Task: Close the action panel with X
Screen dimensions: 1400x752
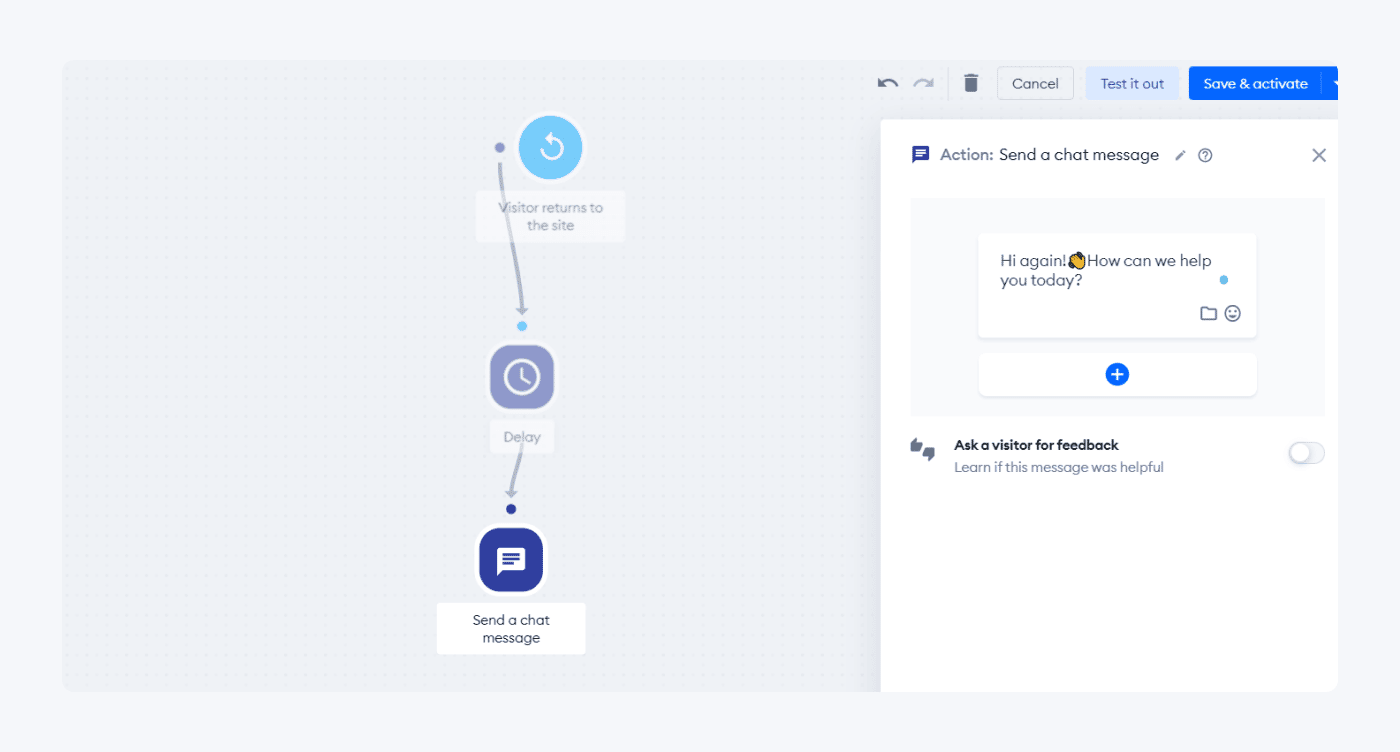Action: coord(1319,155)
